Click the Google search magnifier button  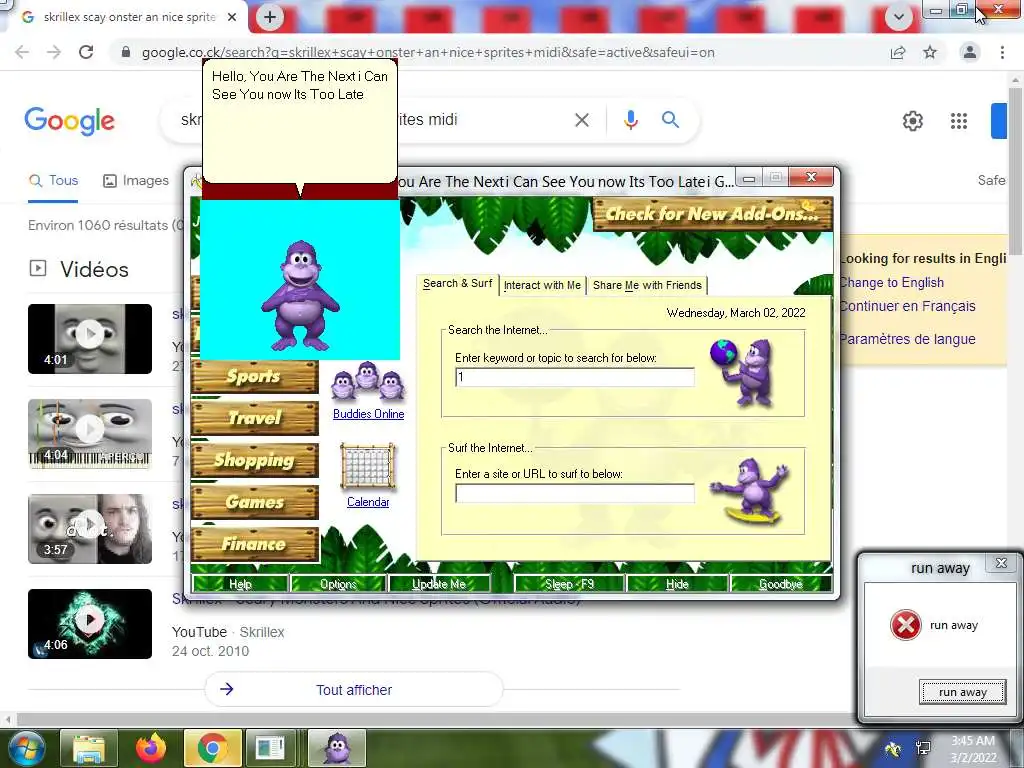pos(670,120)
